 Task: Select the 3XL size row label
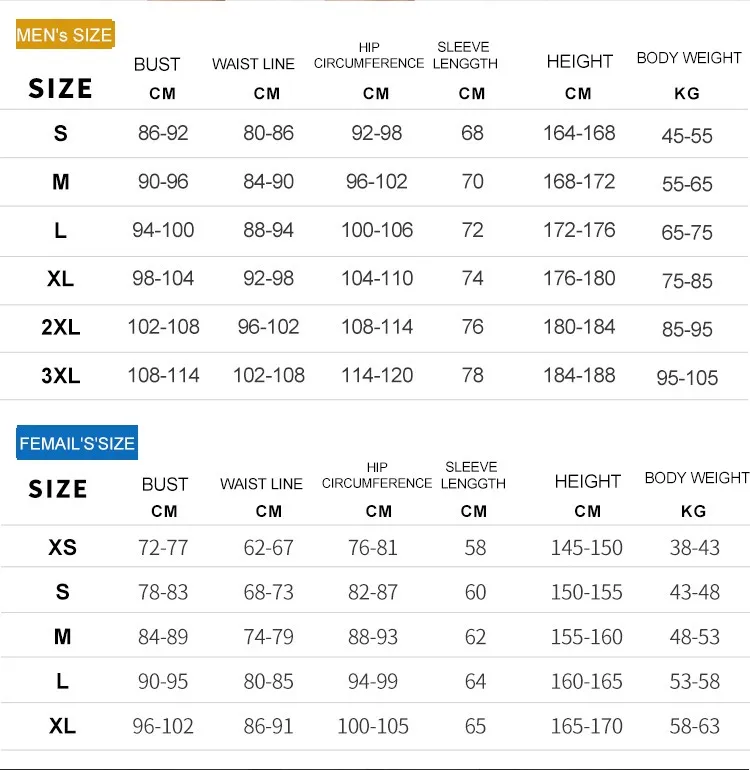click(x=61, y=376)
